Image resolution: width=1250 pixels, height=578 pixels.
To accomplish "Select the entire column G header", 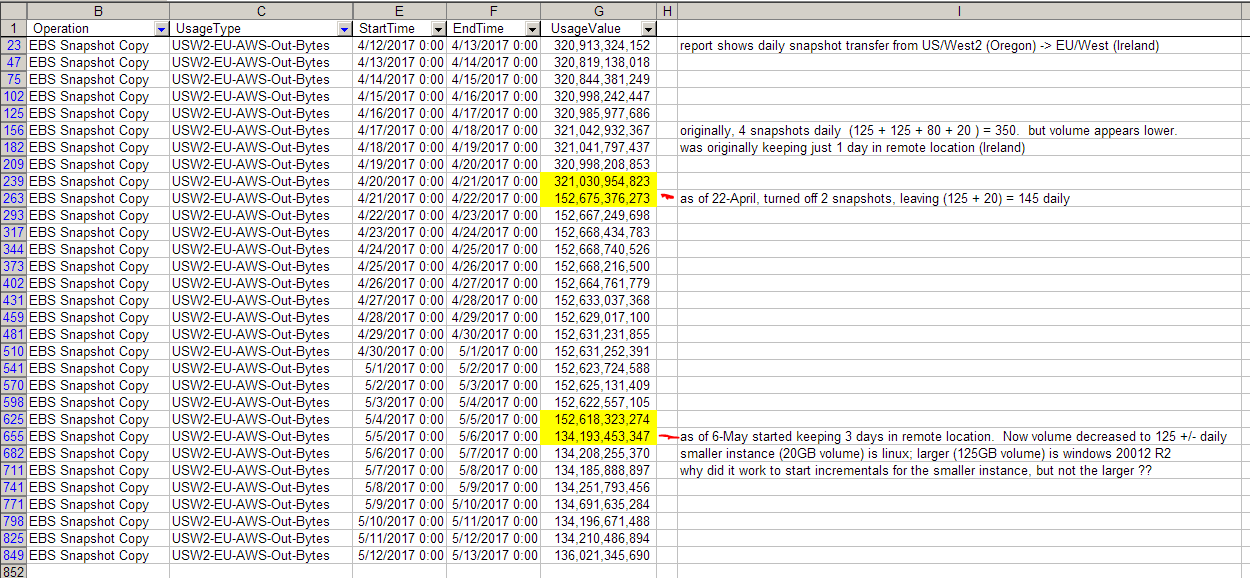I will tap(598, 10).
